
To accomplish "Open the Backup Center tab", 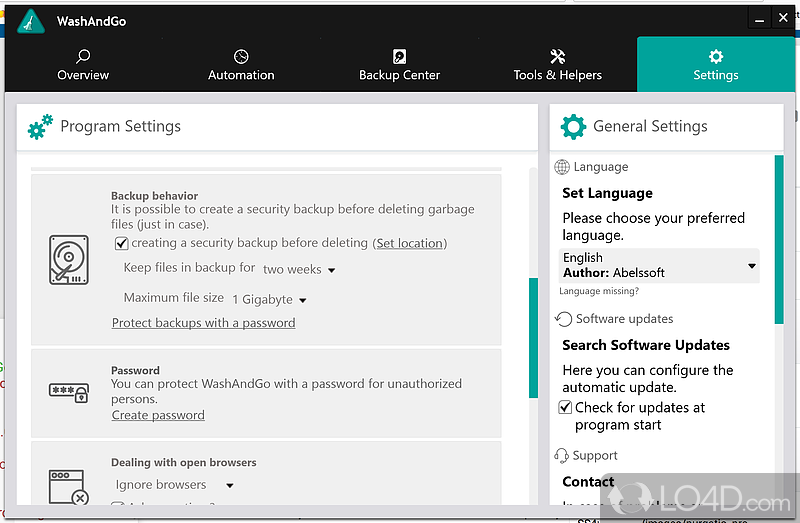I will coord(399,65).
